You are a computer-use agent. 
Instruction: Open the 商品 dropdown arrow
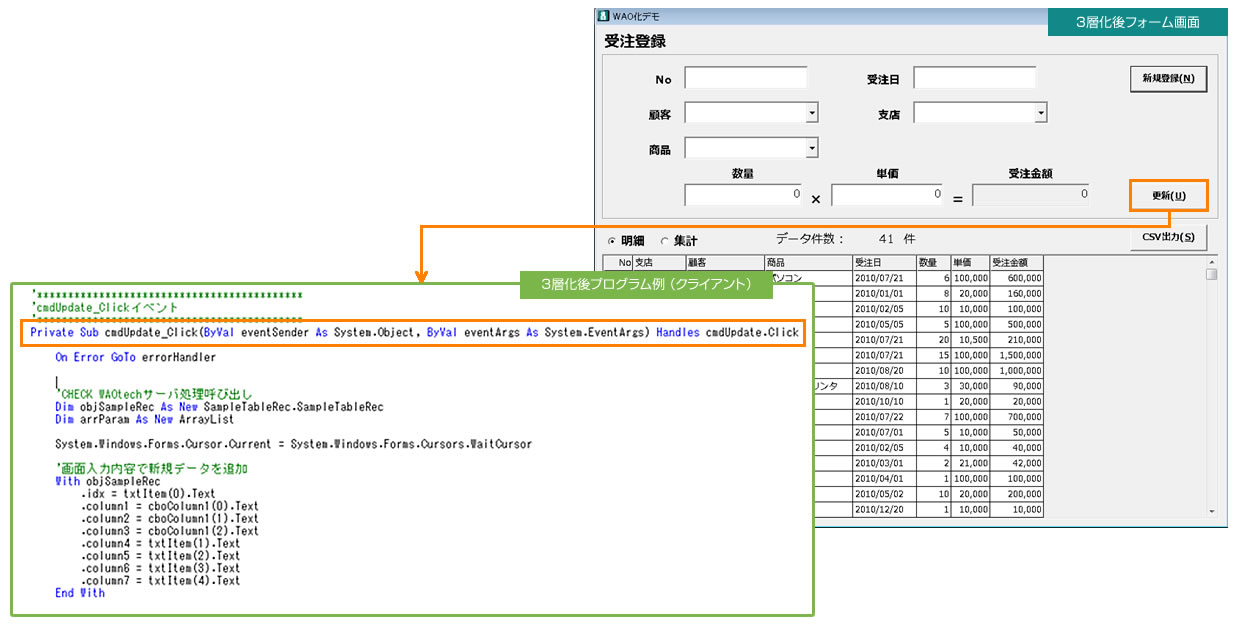coord(811,148)
